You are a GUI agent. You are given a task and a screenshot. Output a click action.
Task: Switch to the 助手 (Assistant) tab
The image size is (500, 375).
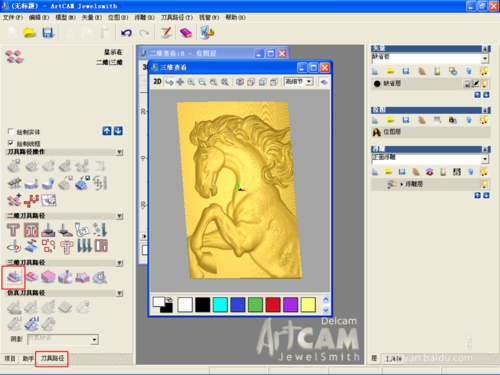(x=28, y=359)
